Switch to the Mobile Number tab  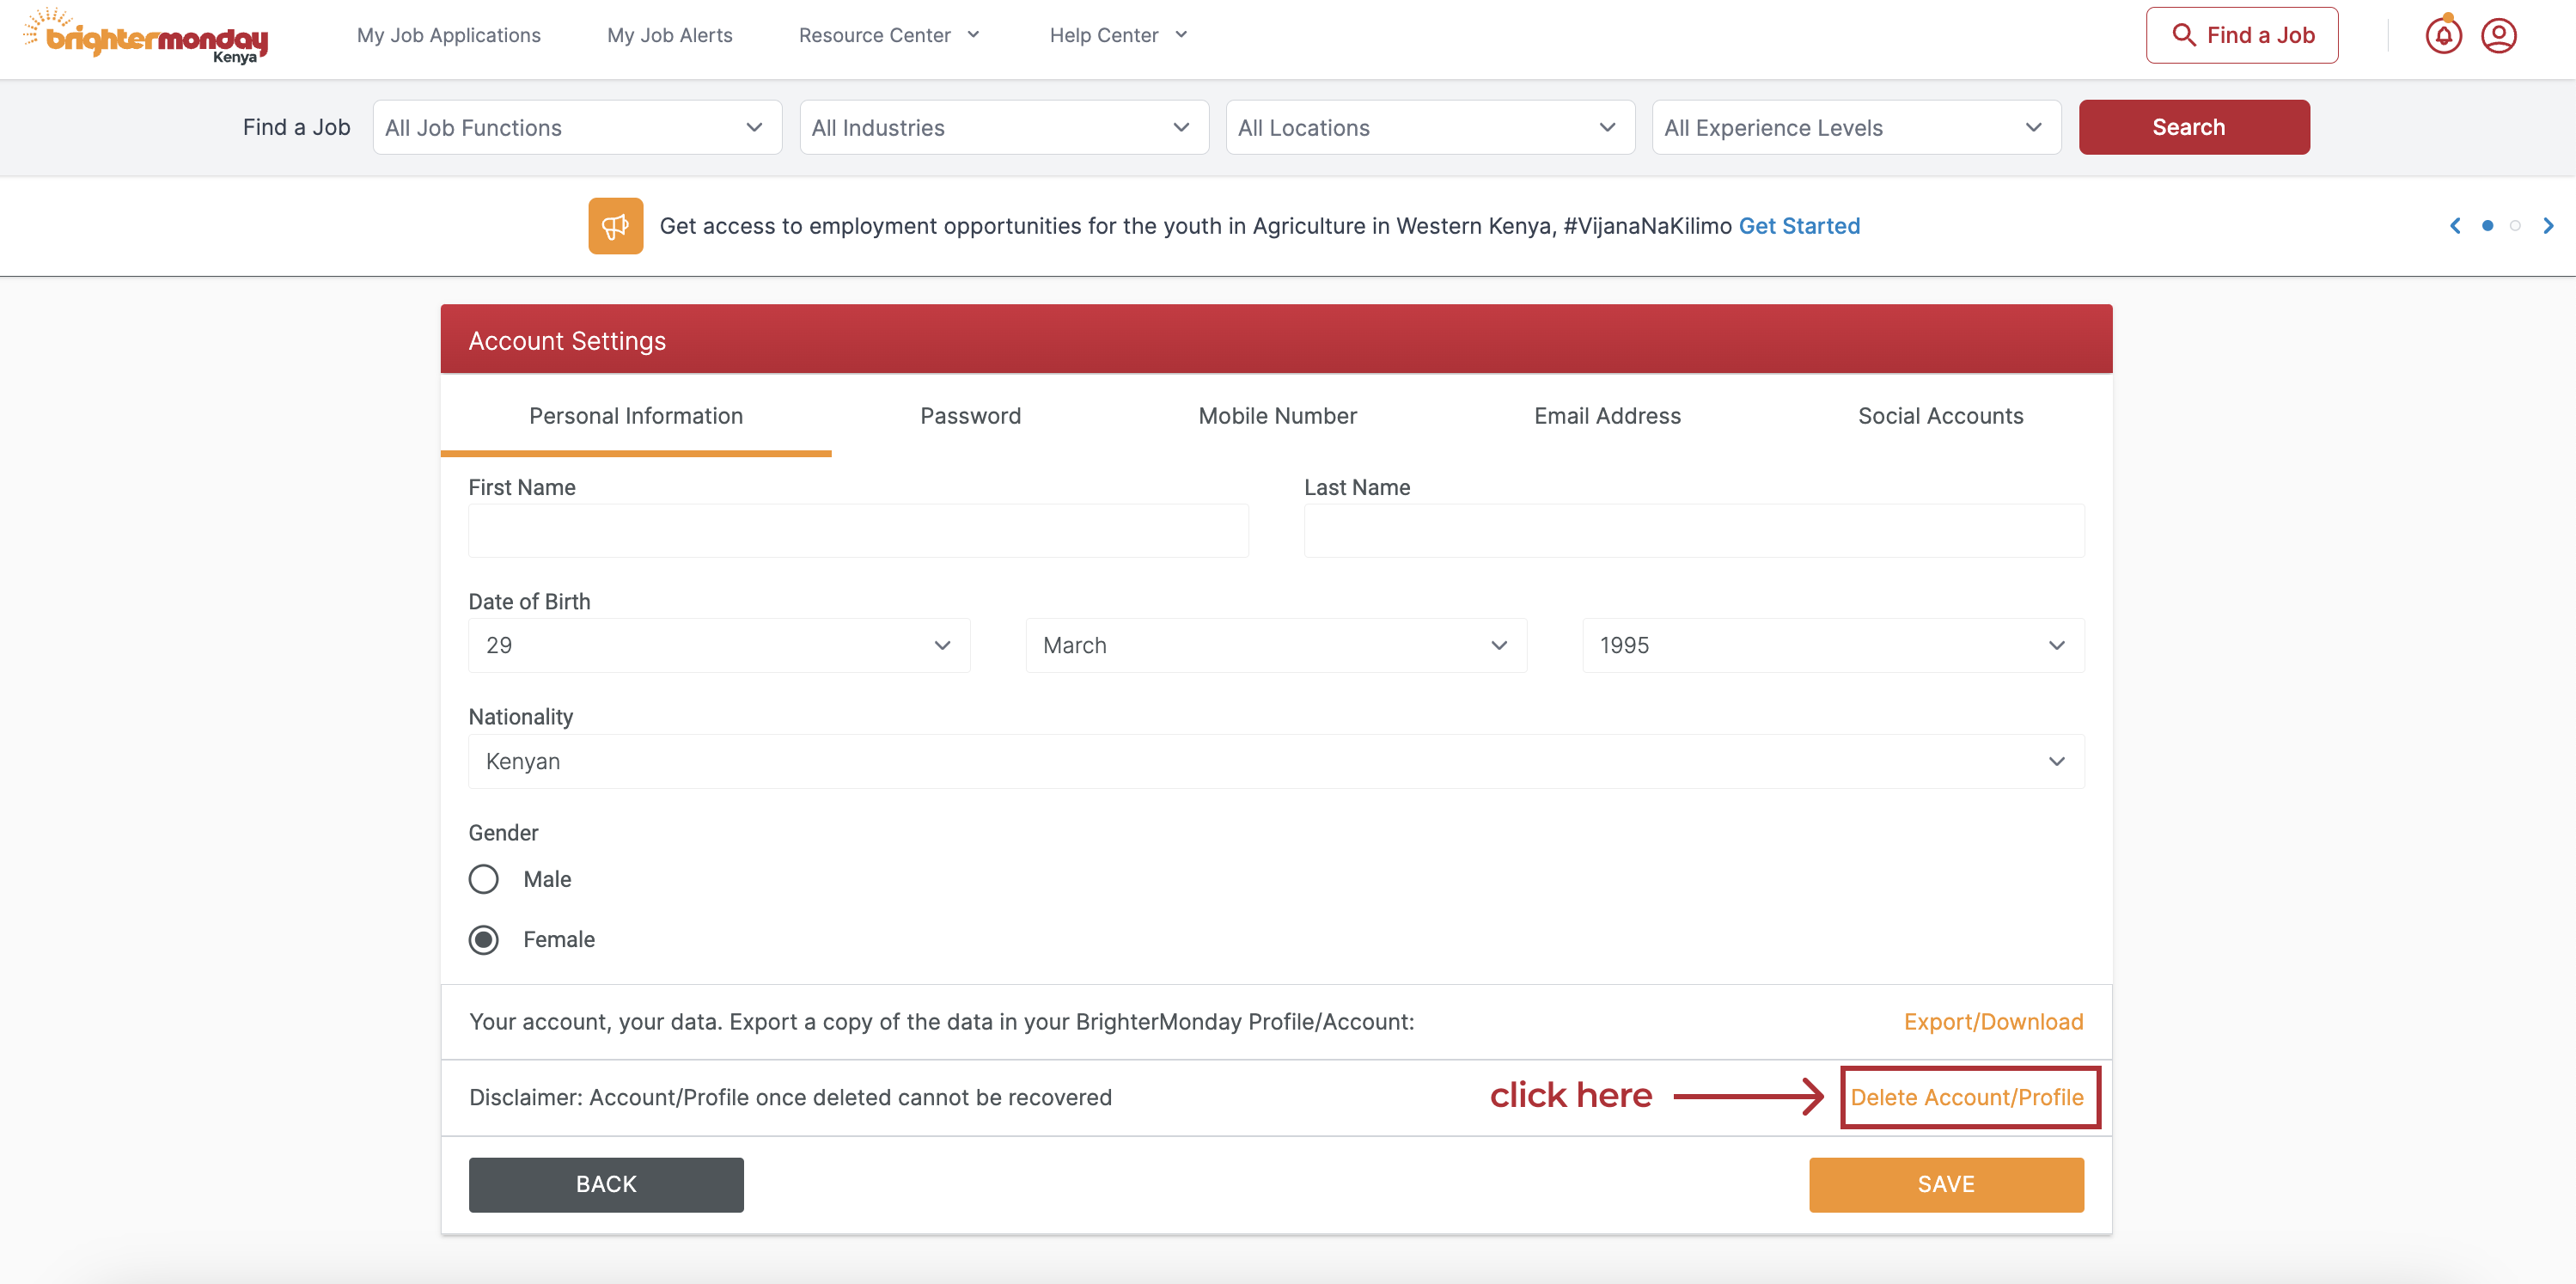point(1277,416)
